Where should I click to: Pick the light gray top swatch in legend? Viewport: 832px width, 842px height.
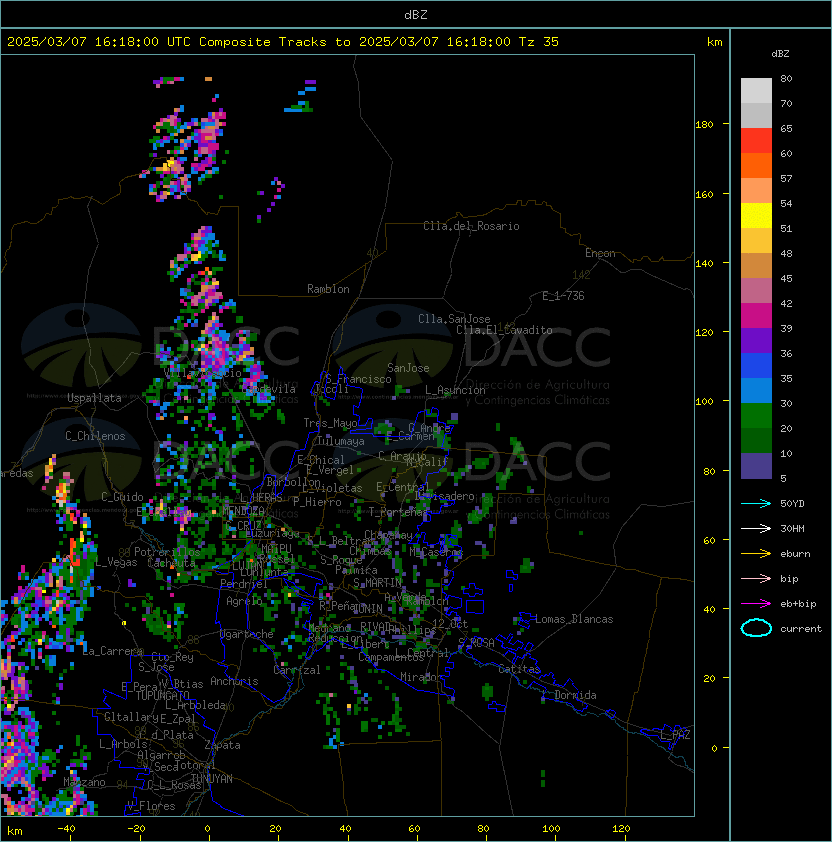[x=756, y=90]
